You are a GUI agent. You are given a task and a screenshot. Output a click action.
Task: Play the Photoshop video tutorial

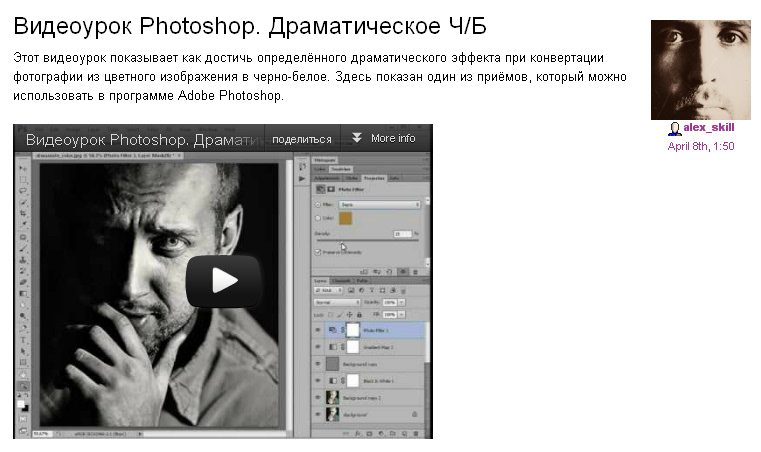point(223,281)
